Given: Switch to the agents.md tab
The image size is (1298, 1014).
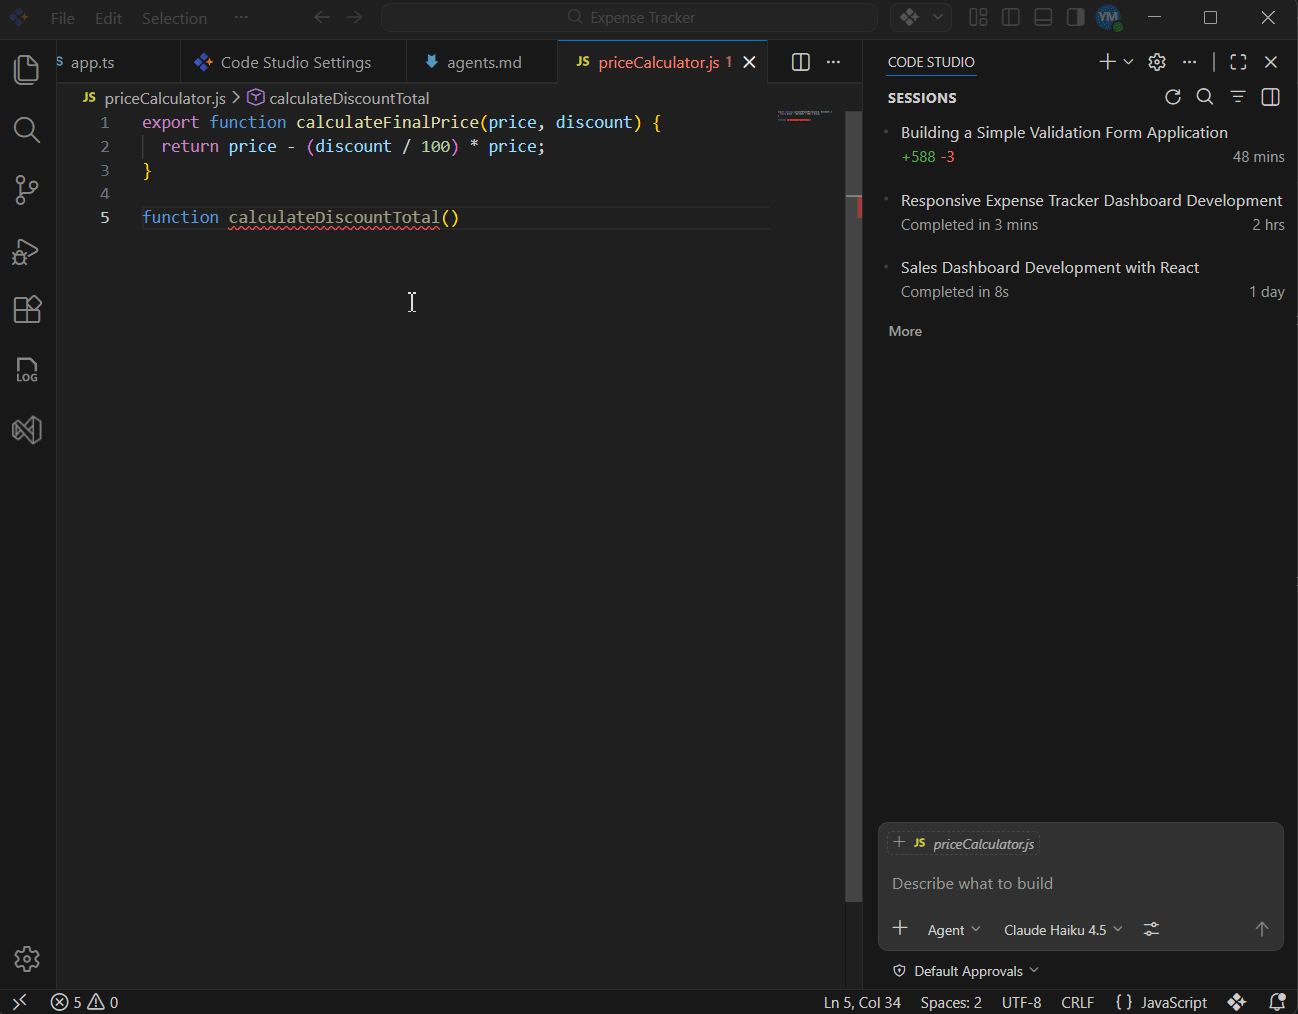Looking at the screenshot, I should (x=484, y=62).
